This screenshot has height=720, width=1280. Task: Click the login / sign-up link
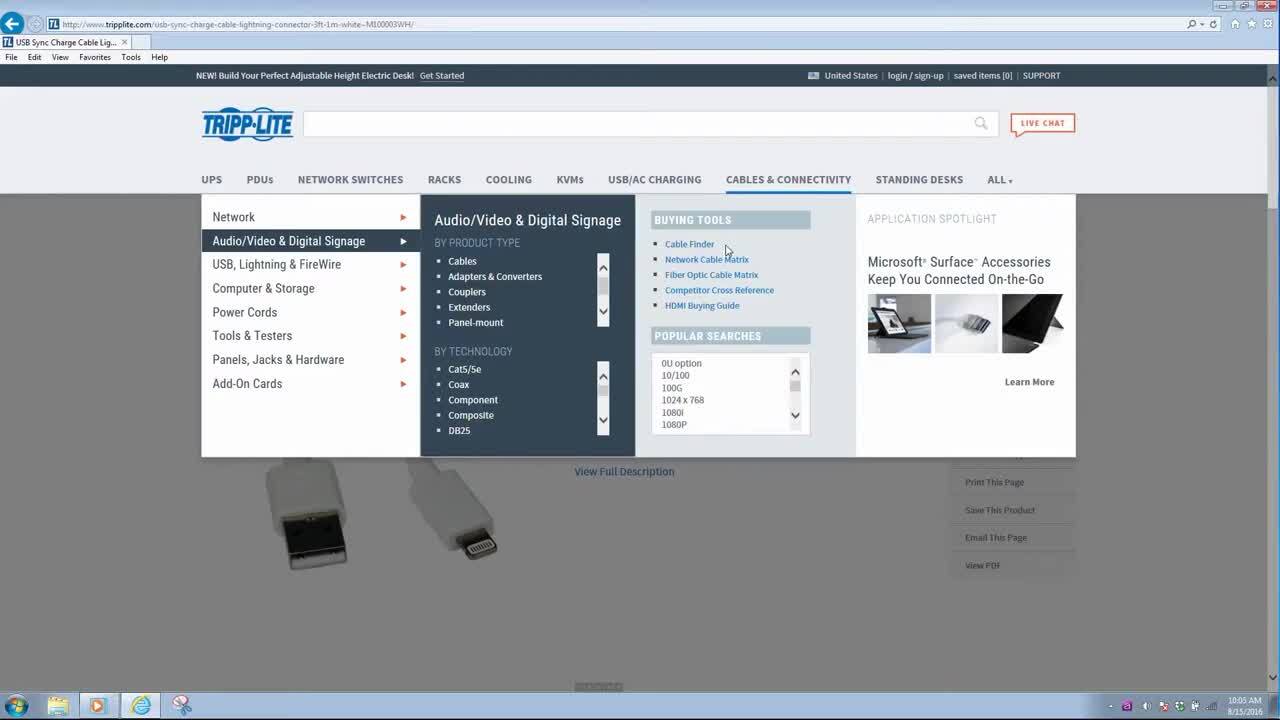tap(915, 75)
